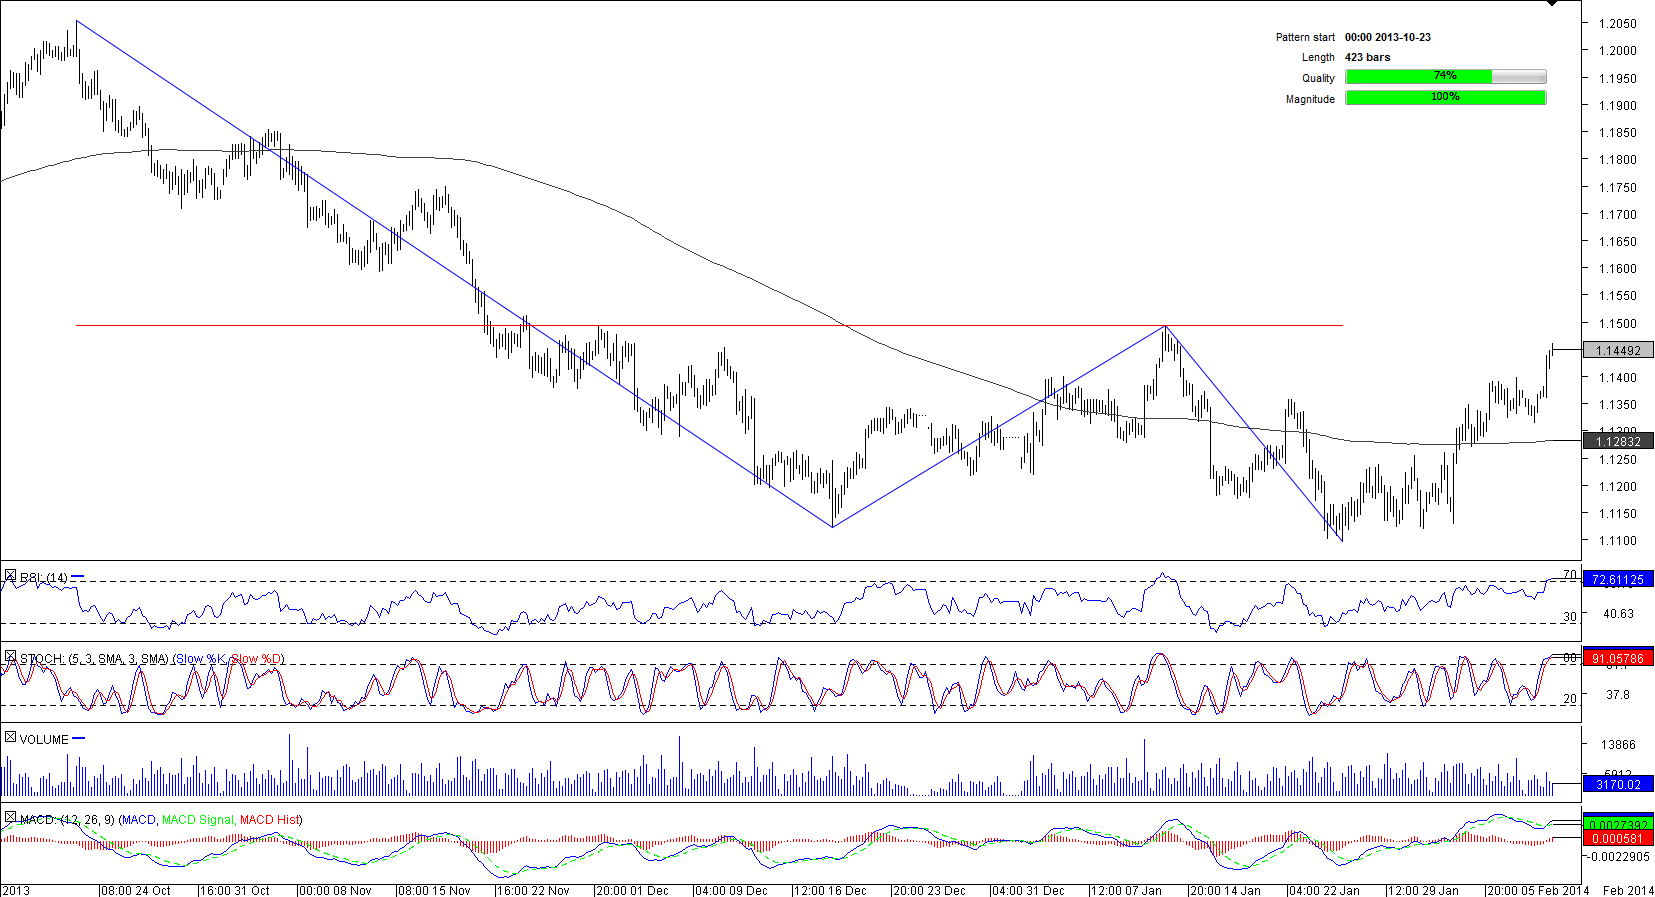Click the Magnitude 100% progress bar
This screenshot has width=1655, height=897.
click(x=1445, y=98)
